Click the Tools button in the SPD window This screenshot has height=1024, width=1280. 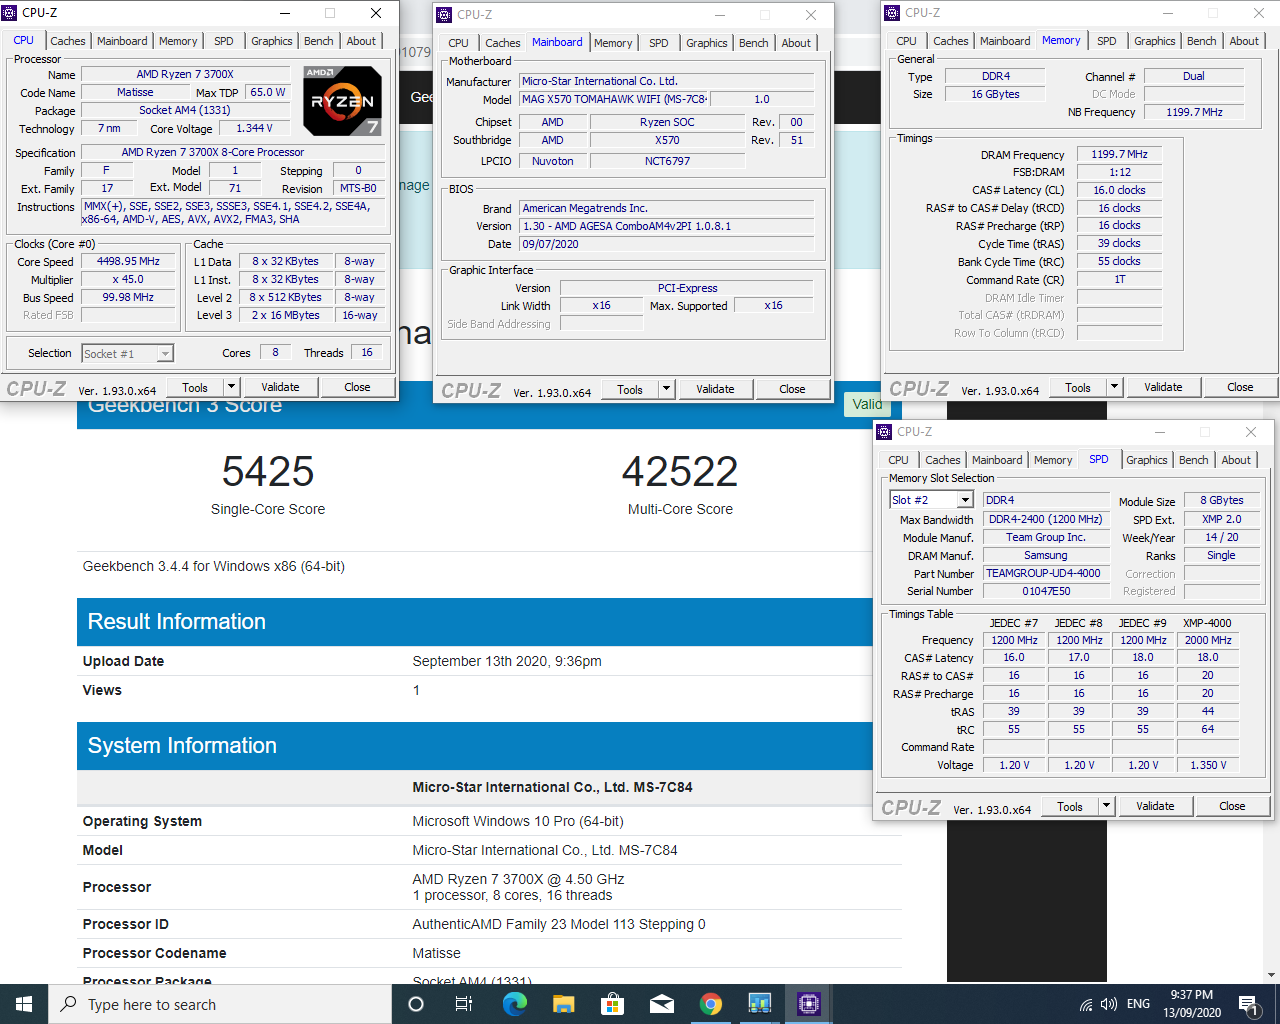[1070, 806]
